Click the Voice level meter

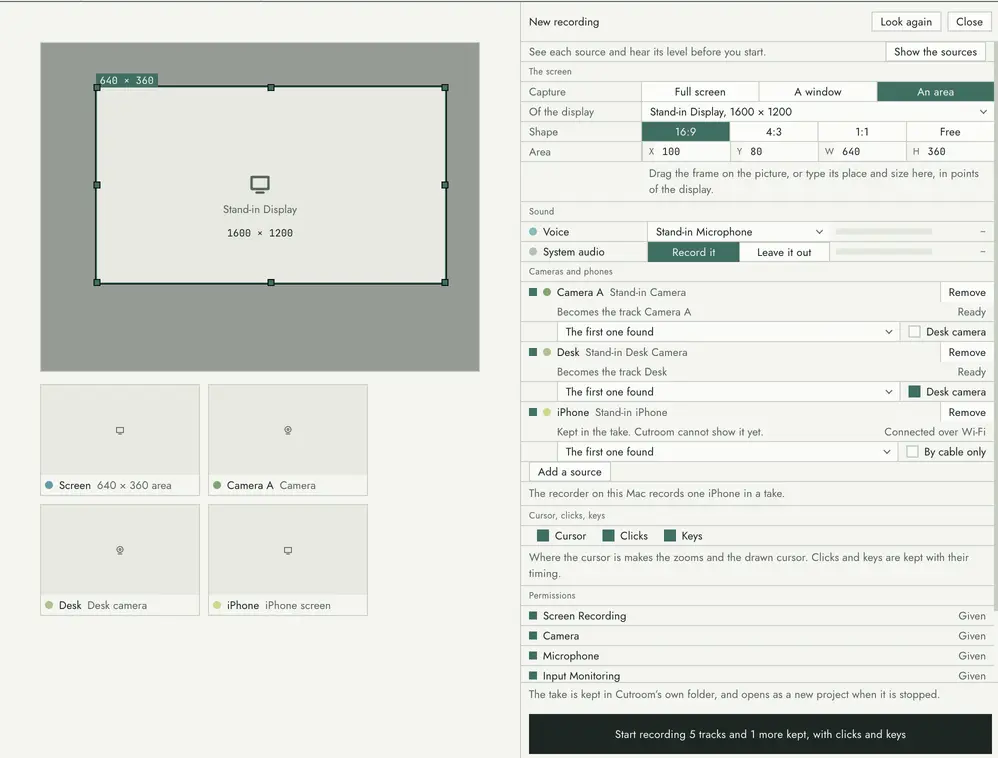pyautogui.click(x=883, y=232)
